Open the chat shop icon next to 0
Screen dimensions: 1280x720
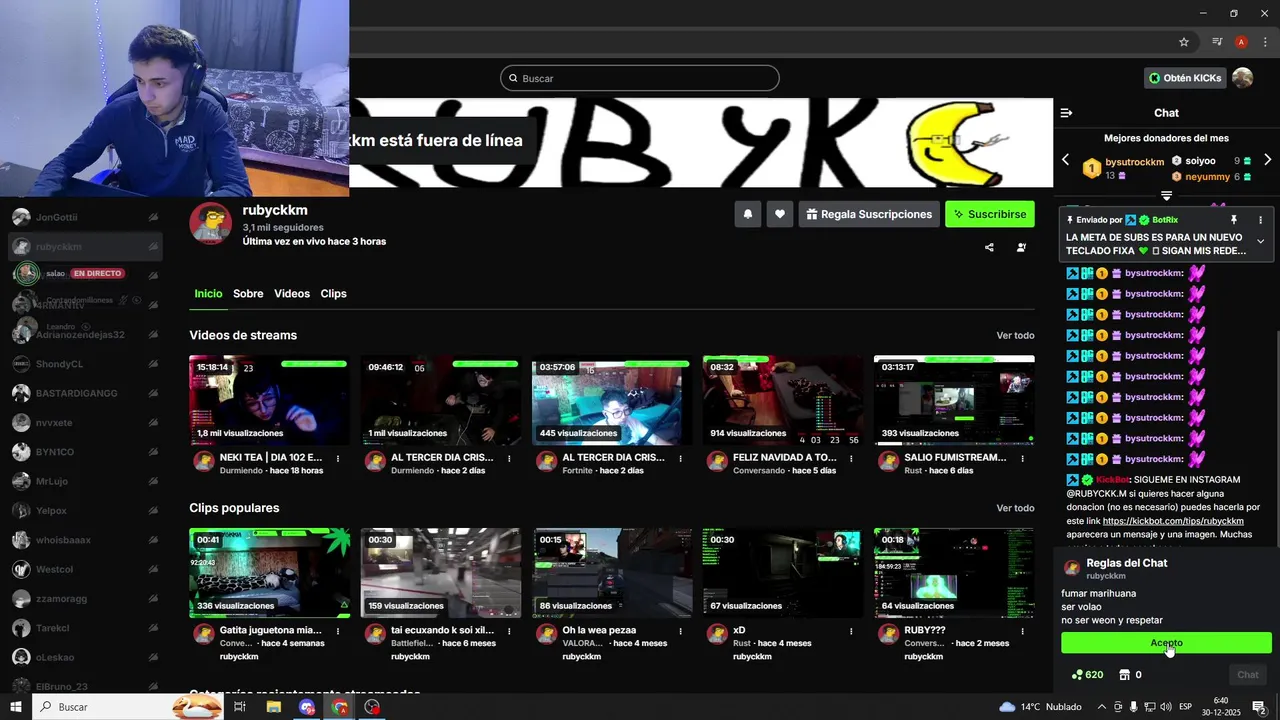(1124, 675)
